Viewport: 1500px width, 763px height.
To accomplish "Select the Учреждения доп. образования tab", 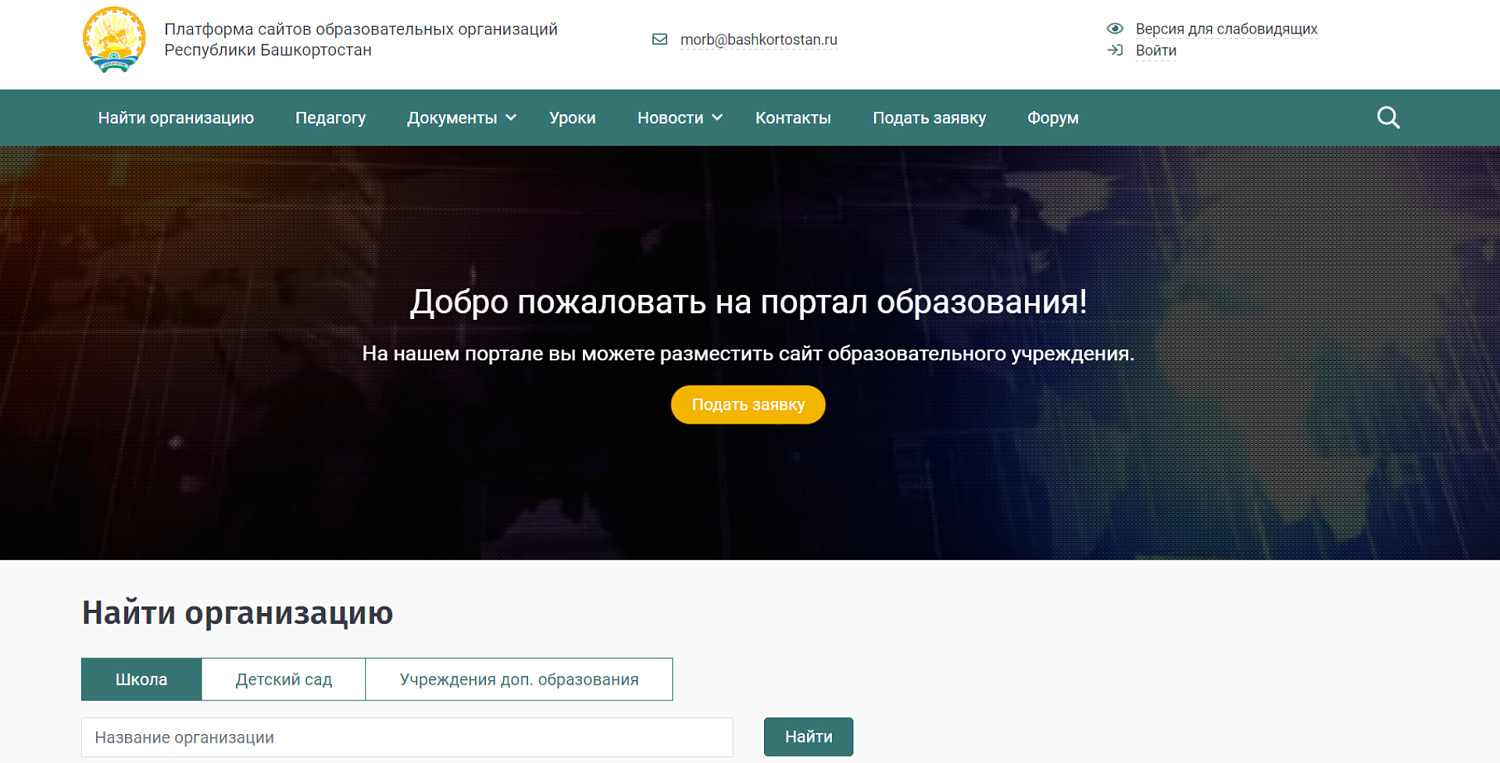I will 519,679.
